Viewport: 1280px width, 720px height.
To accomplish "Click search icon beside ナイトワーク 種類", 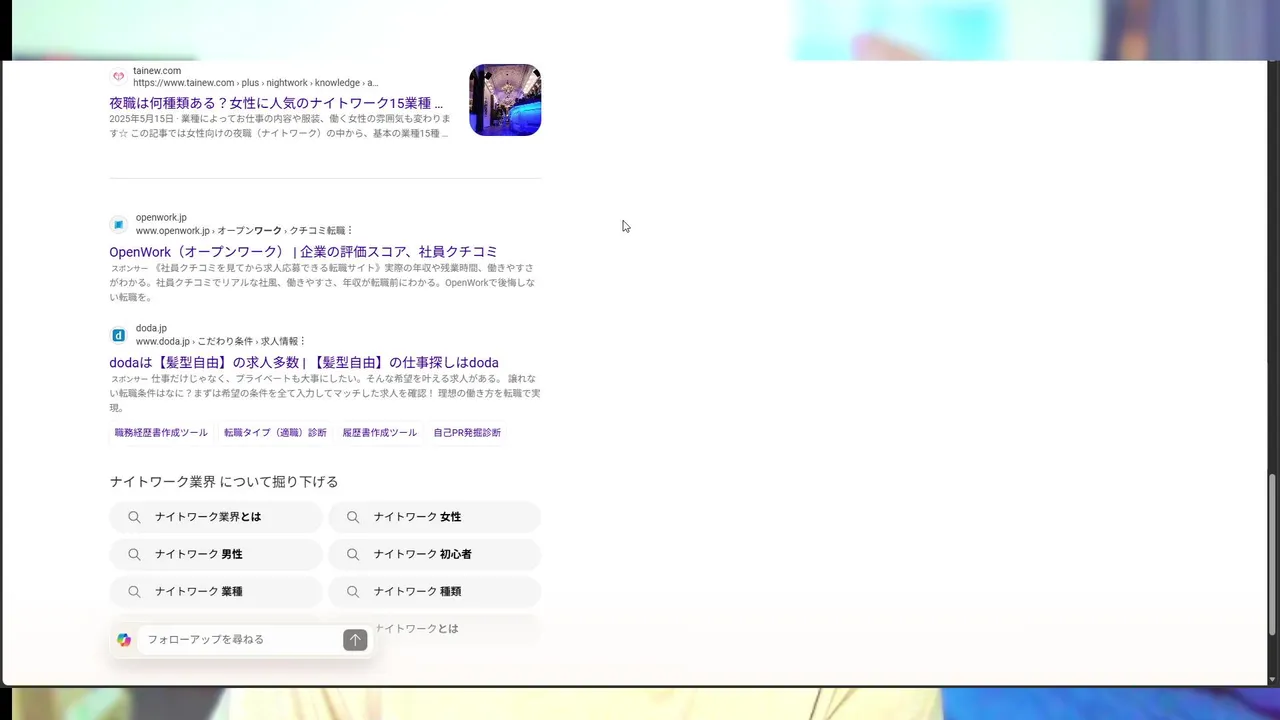I will coord(353,591).
